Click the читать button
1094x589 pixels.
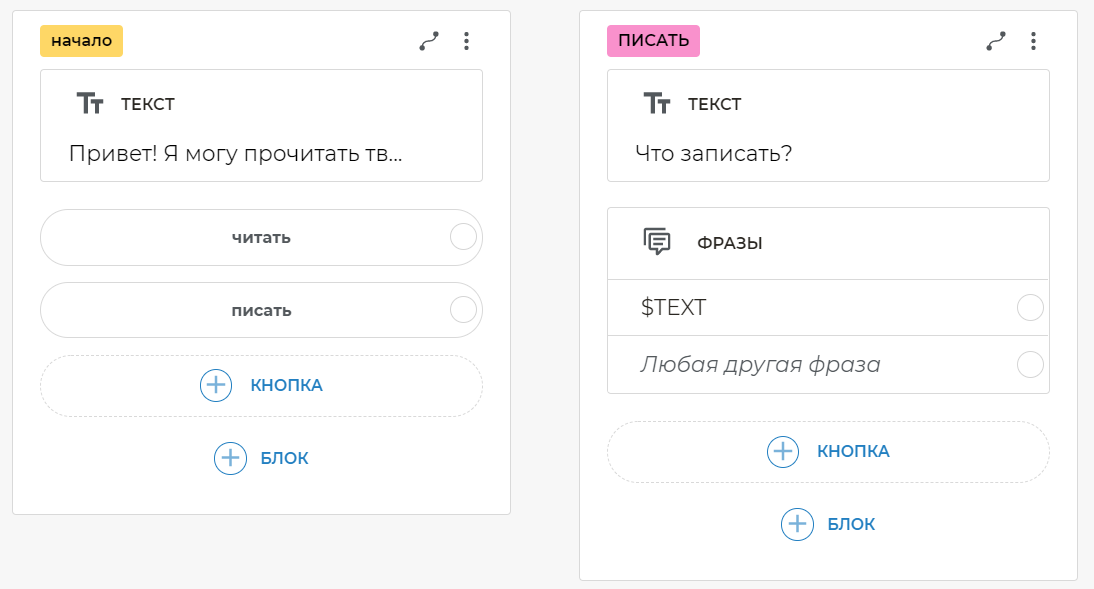[261, 237]
